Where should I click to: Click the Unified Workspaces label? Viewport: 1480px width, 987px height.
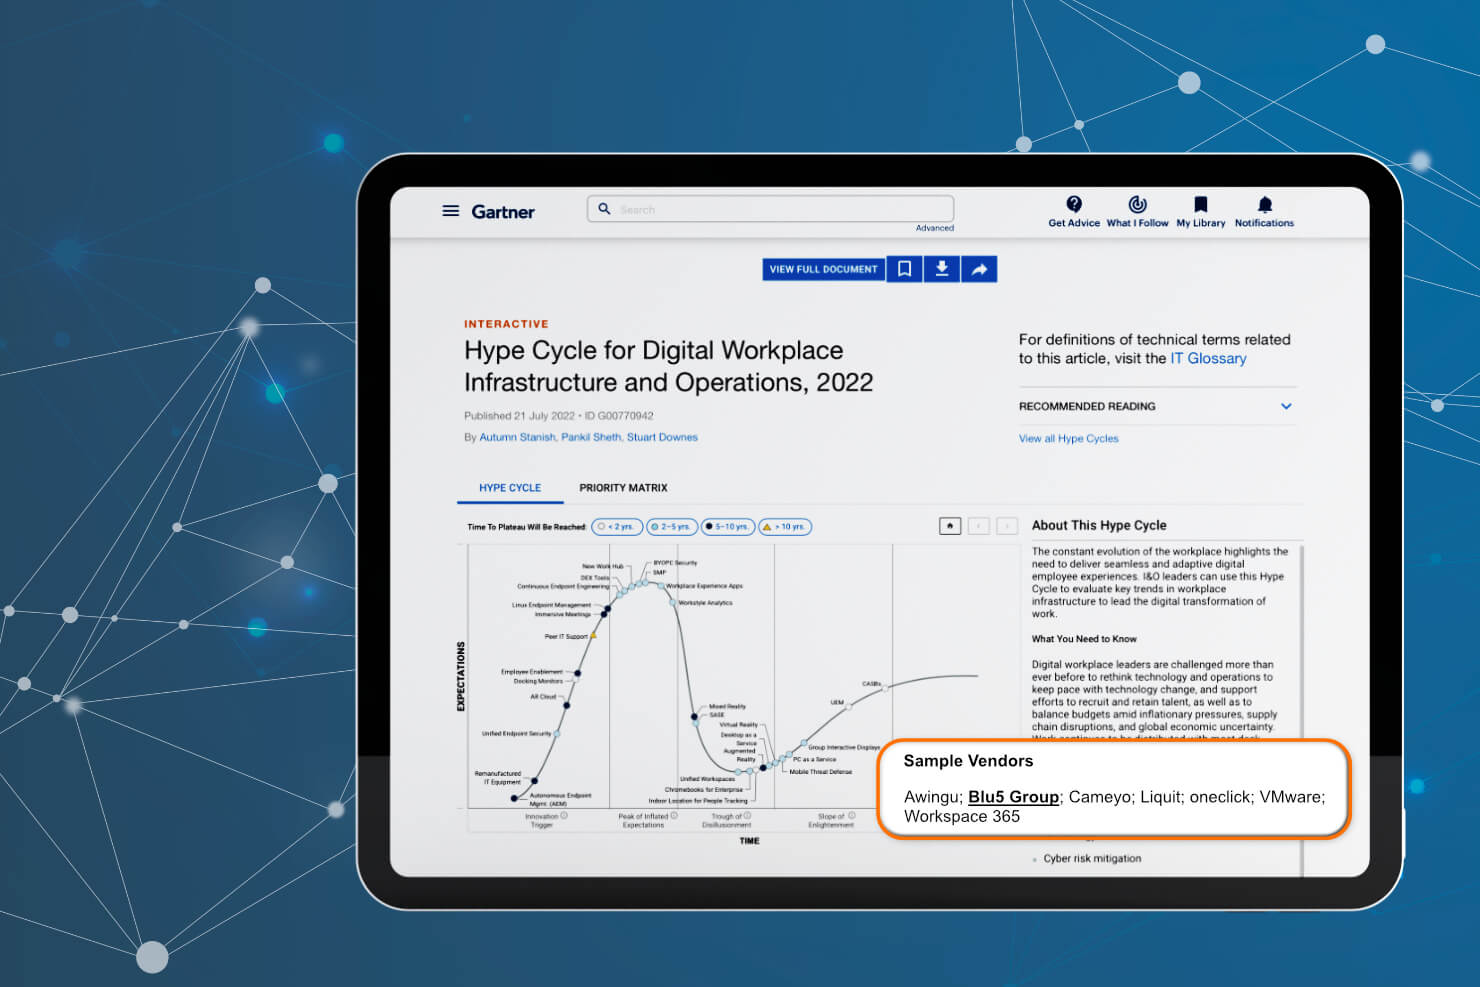click(707, 779)
